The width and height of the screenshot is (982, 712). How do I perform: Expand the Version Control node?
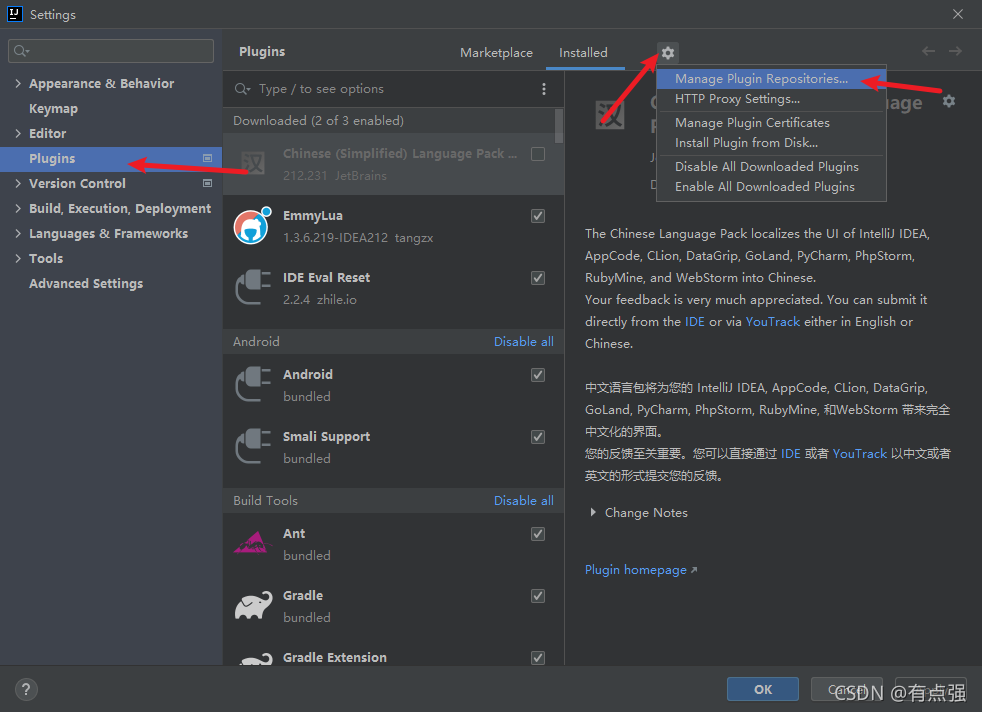(x=18, y=183)
